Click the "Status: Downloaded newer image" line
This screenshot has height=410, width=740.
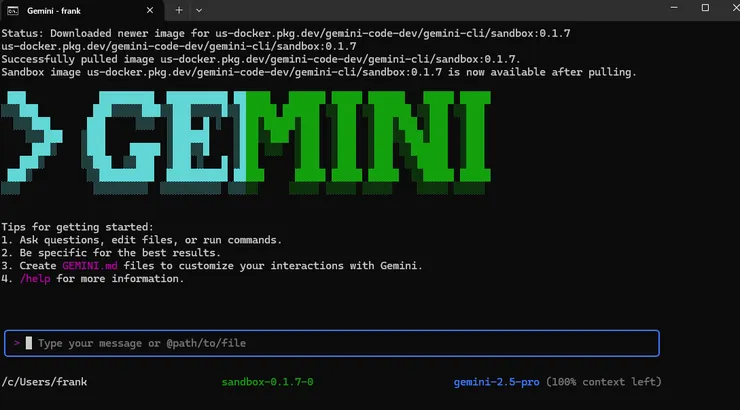[x=286, y=33]
